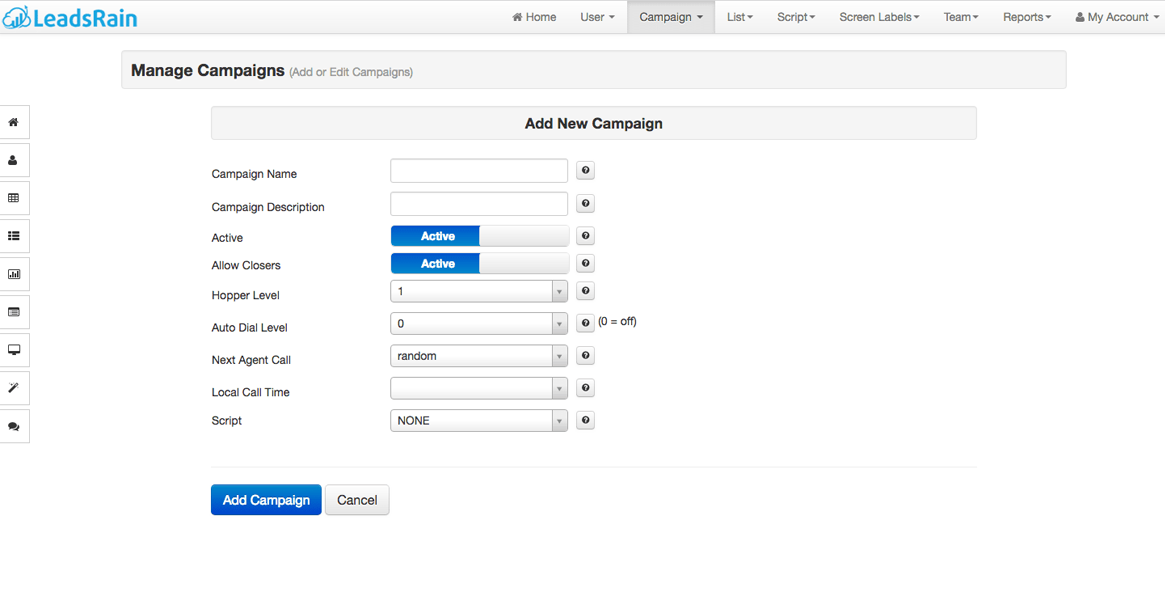The width and height of the screenshot is (1165, 593).
Task: Open the Auto Dial Level dropdown
Action: [479, 324]
